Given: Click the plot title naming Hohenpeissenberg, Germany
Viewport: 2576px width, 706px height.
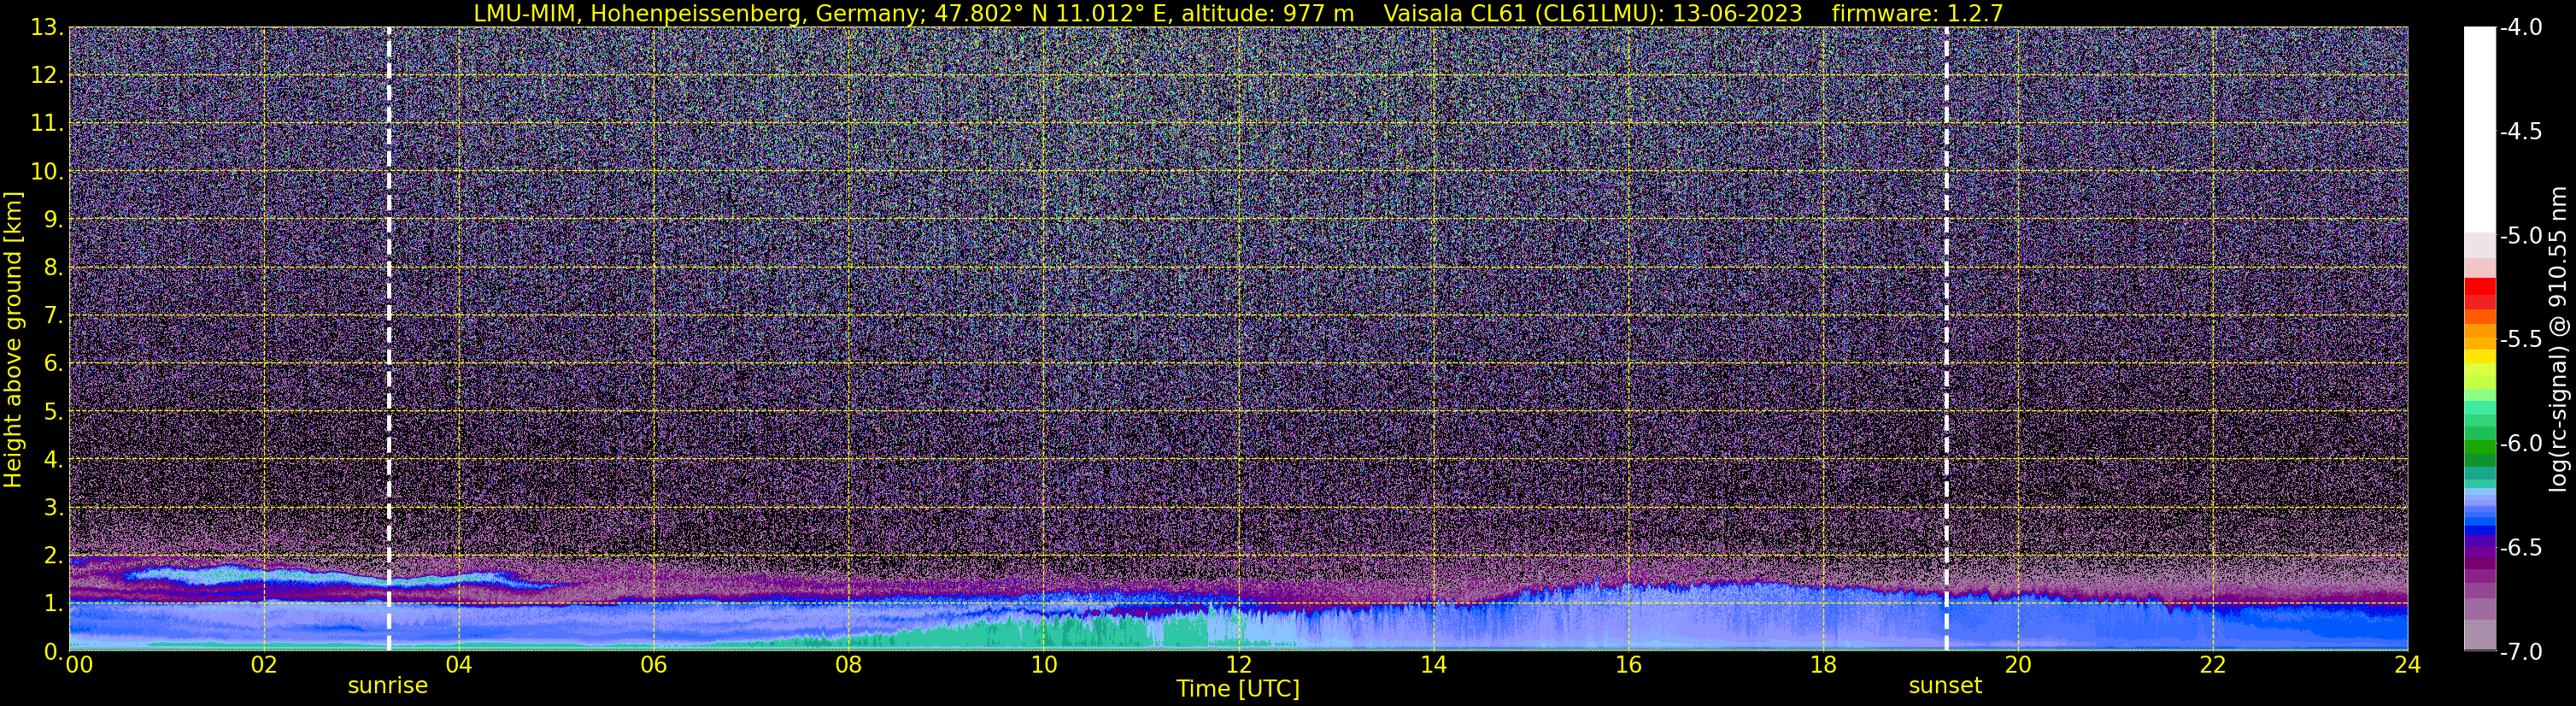Looking at the screenshot, I should (1238, 13).
